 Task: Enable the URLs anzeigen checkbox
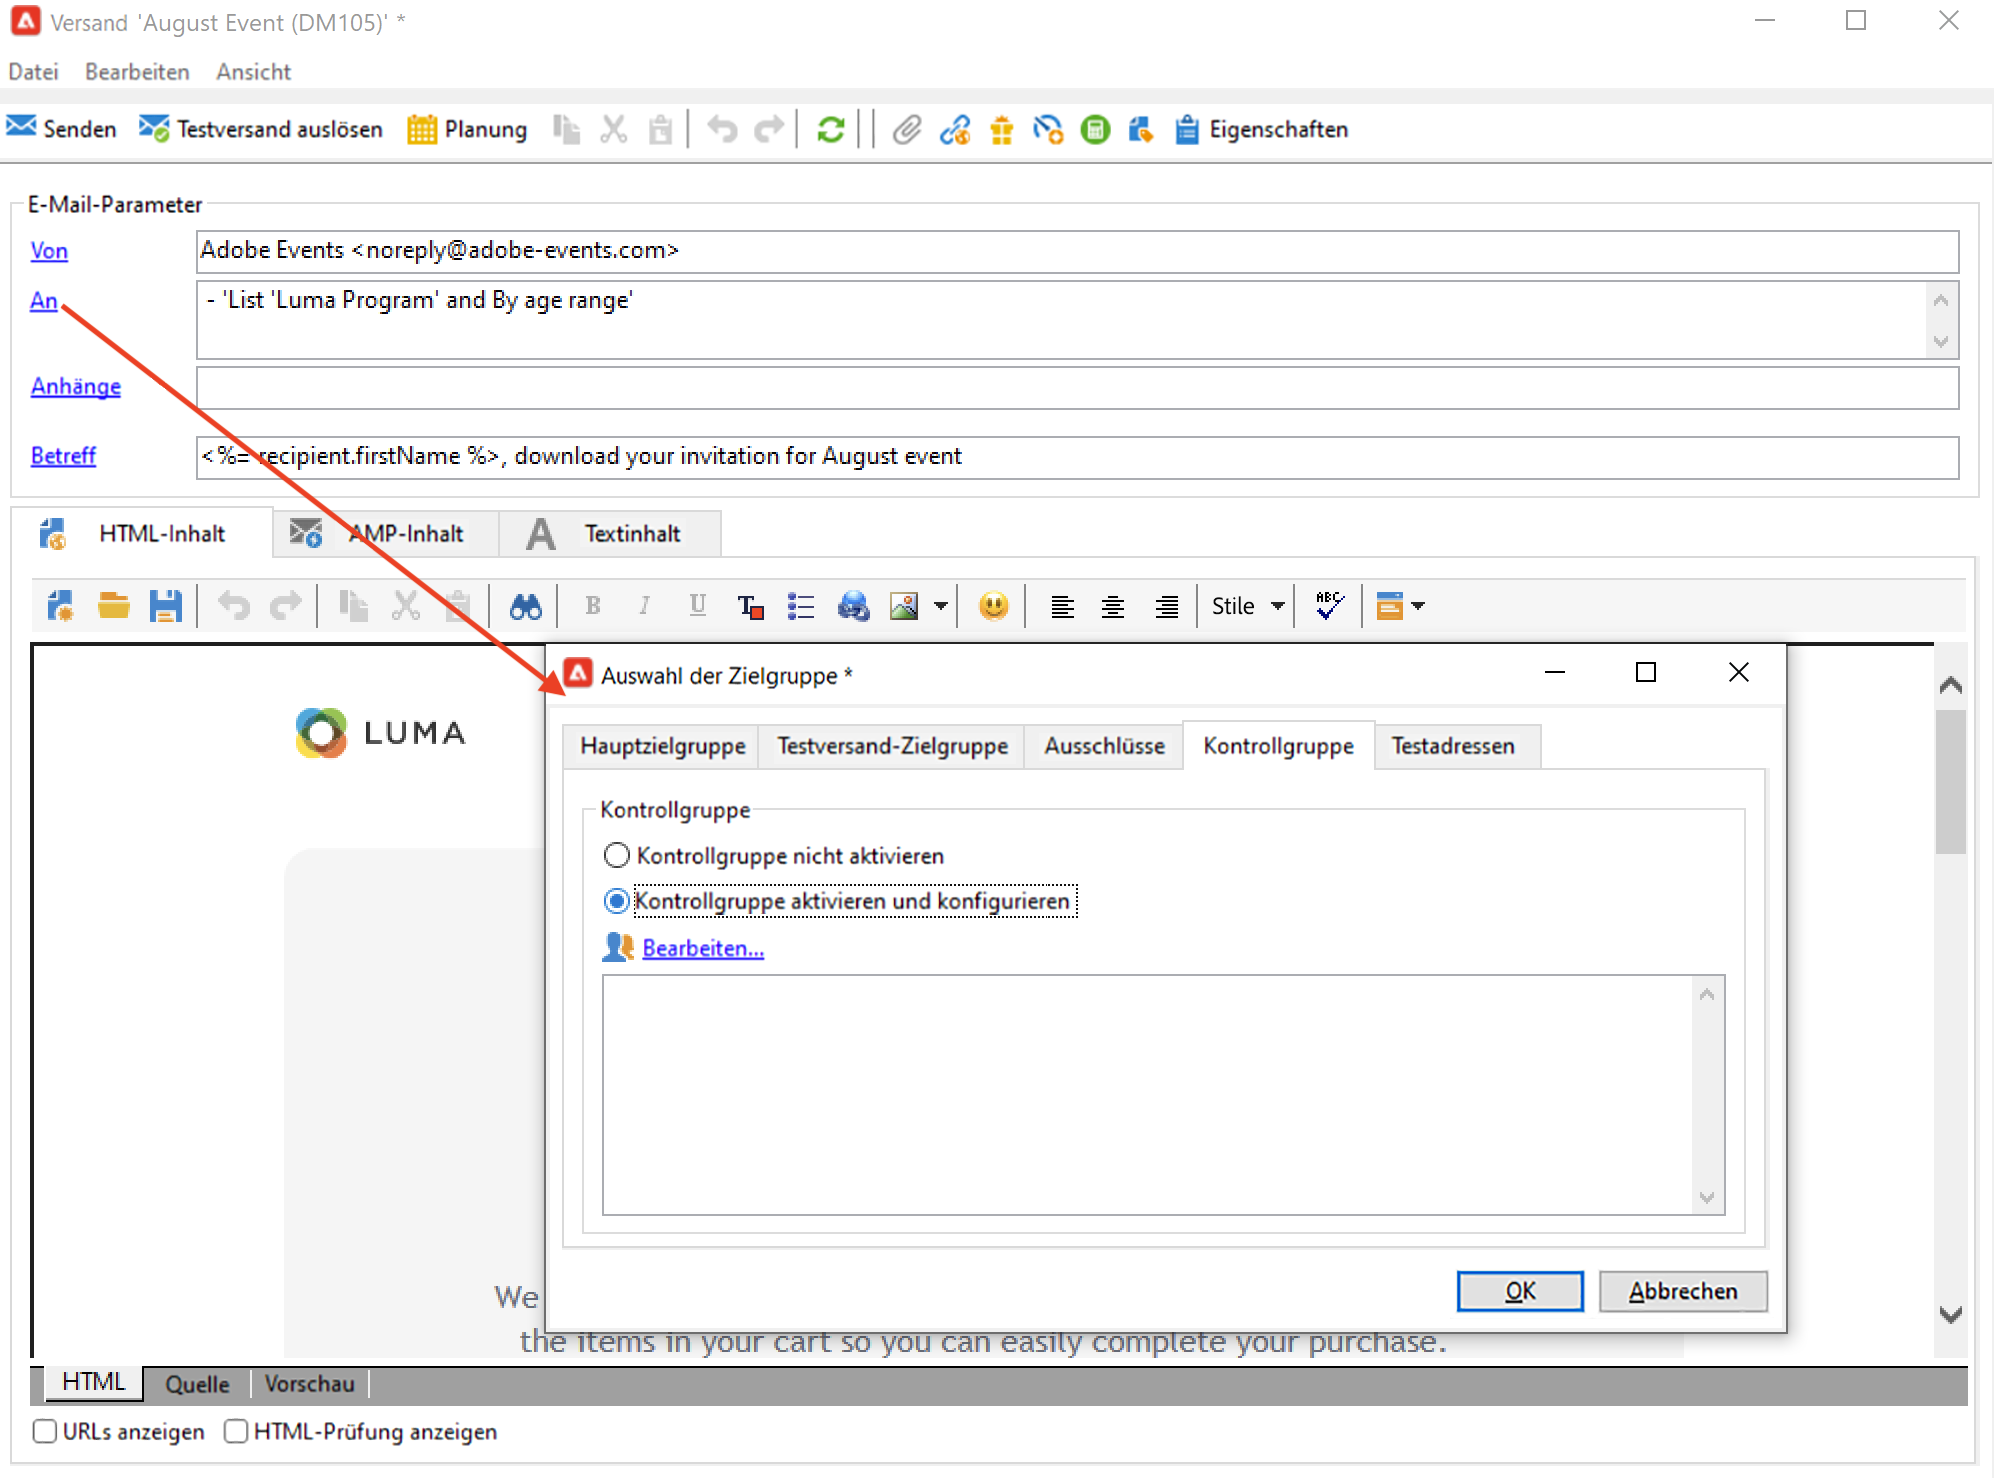[x=45, y=1431]
